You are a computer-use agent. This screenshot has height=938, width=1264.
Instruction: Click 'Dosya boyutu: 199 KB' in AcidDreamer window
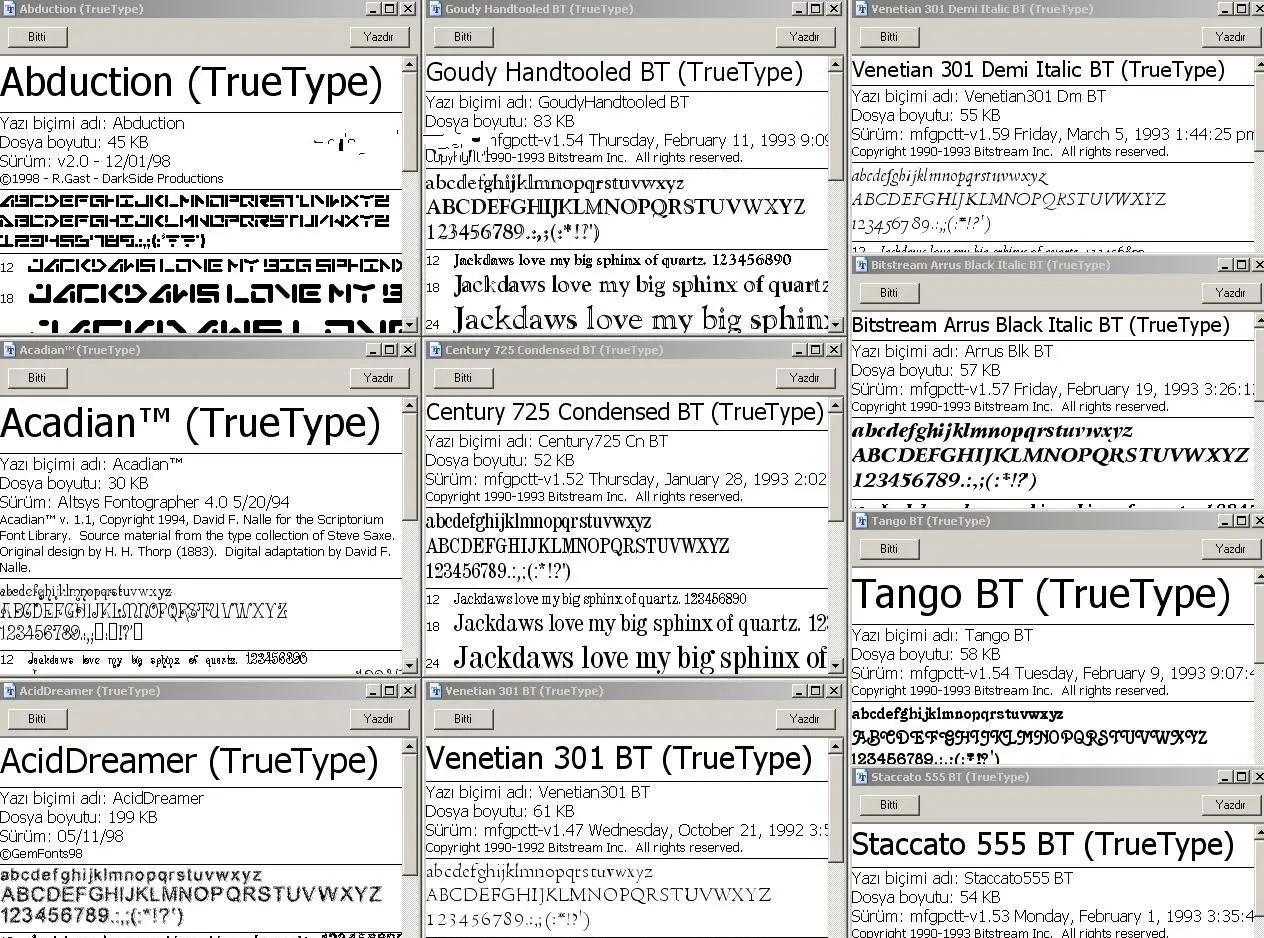pos(79,817)
